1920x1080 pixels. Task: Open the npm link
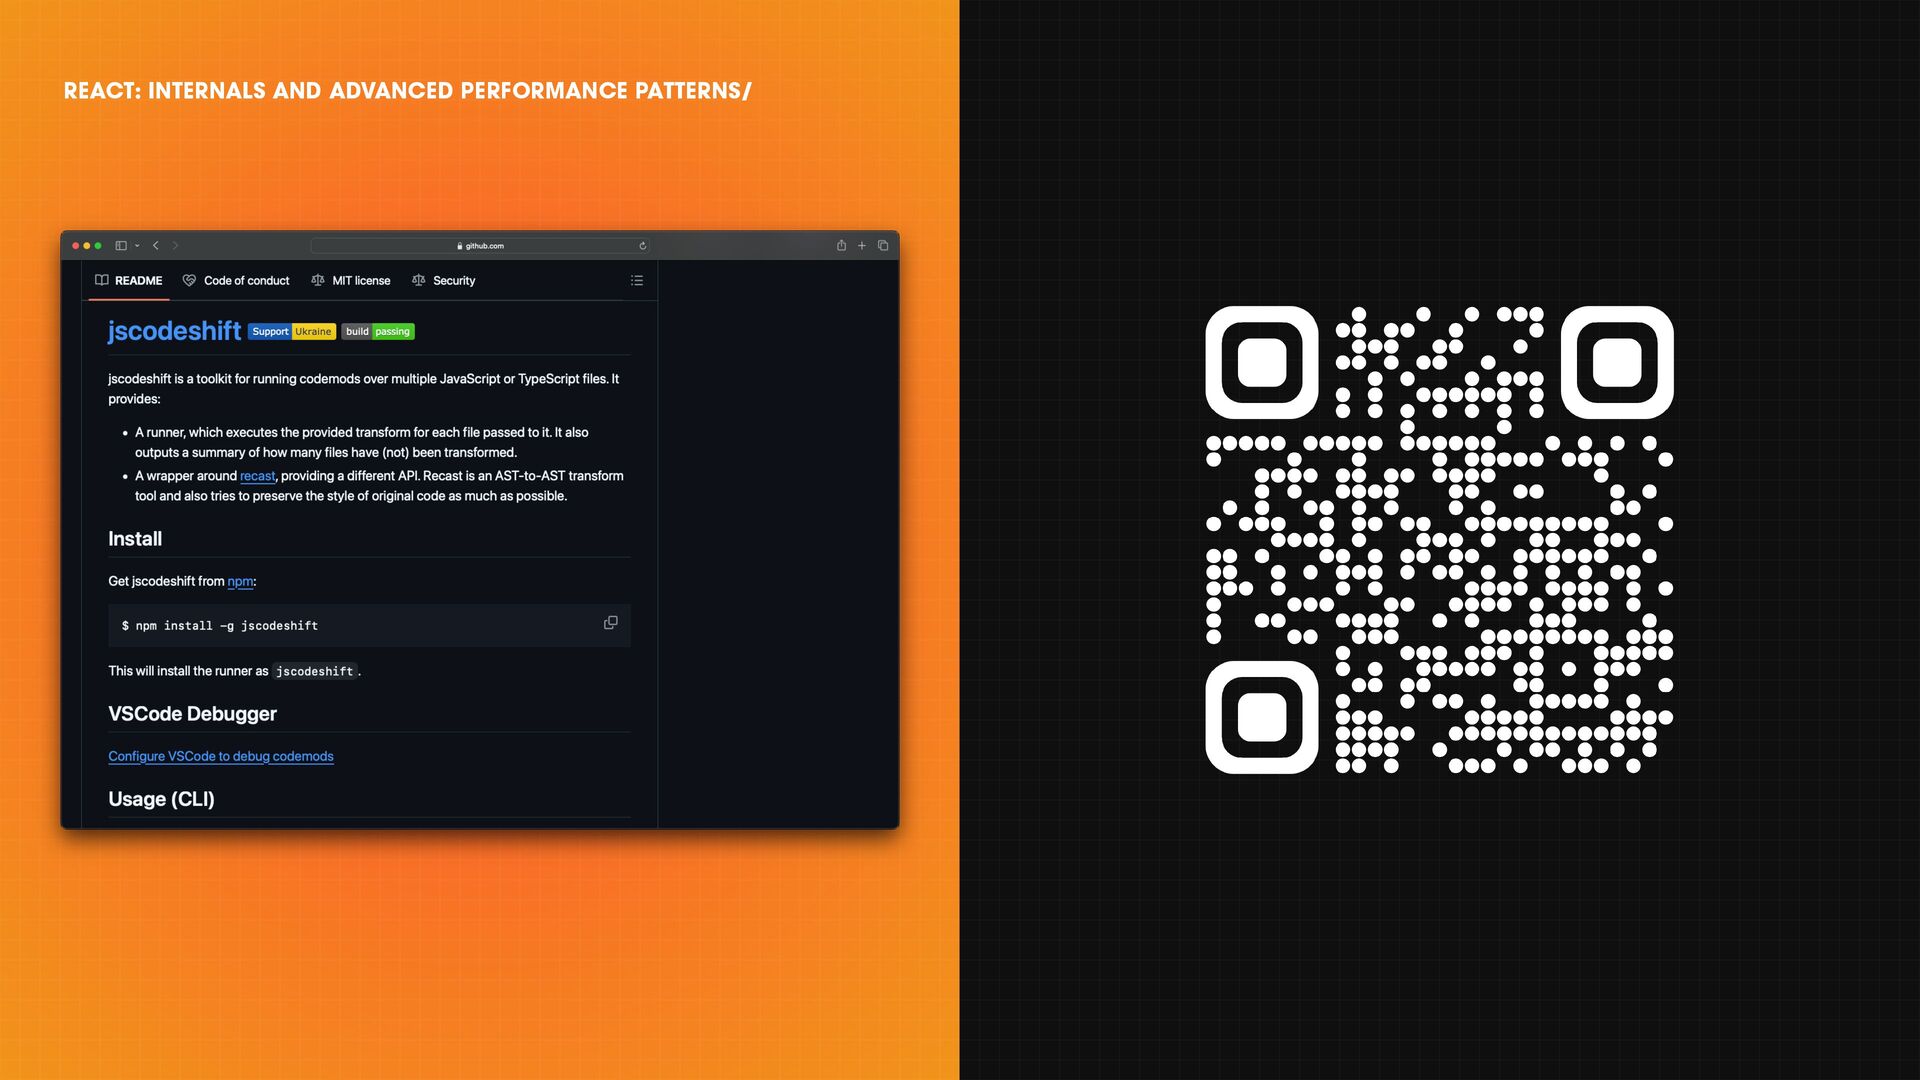[x=240, y=582]
